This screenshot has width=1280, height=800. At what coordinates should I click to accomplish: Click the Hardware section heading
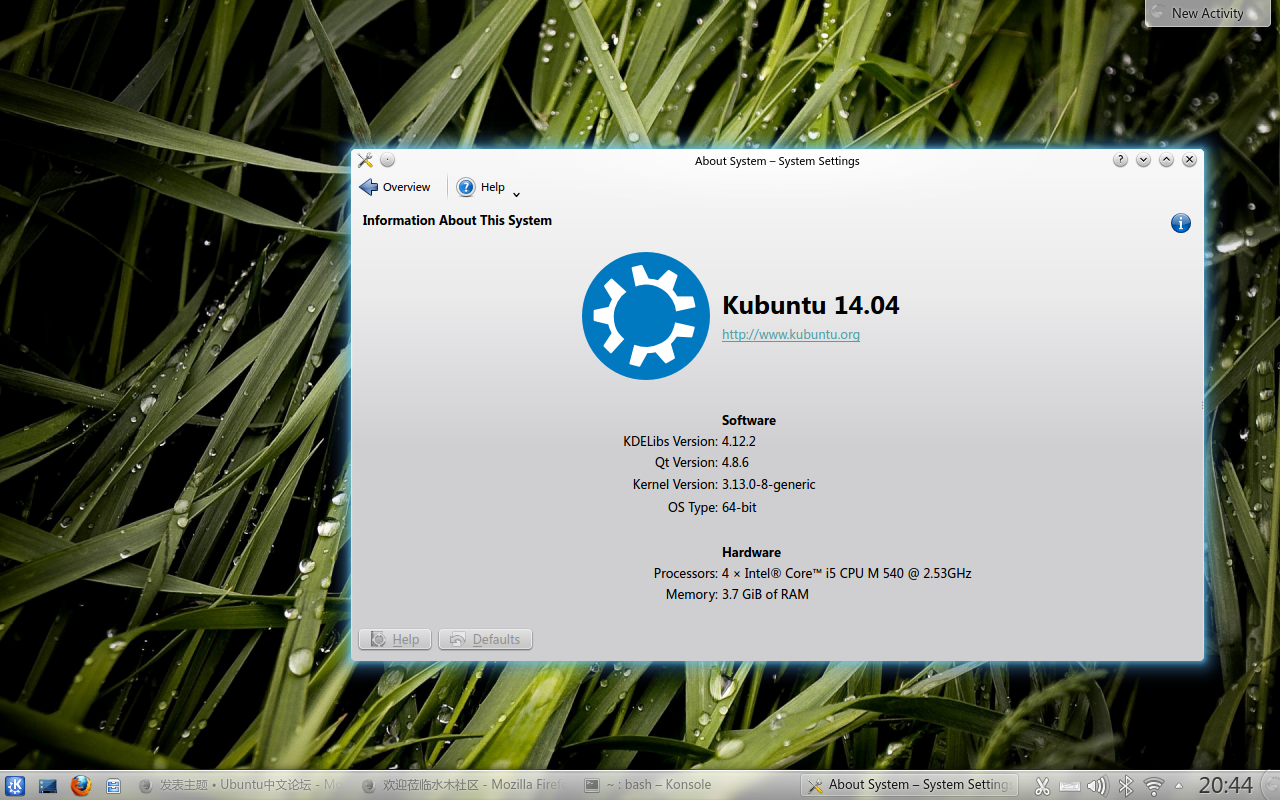click(751, 552)
